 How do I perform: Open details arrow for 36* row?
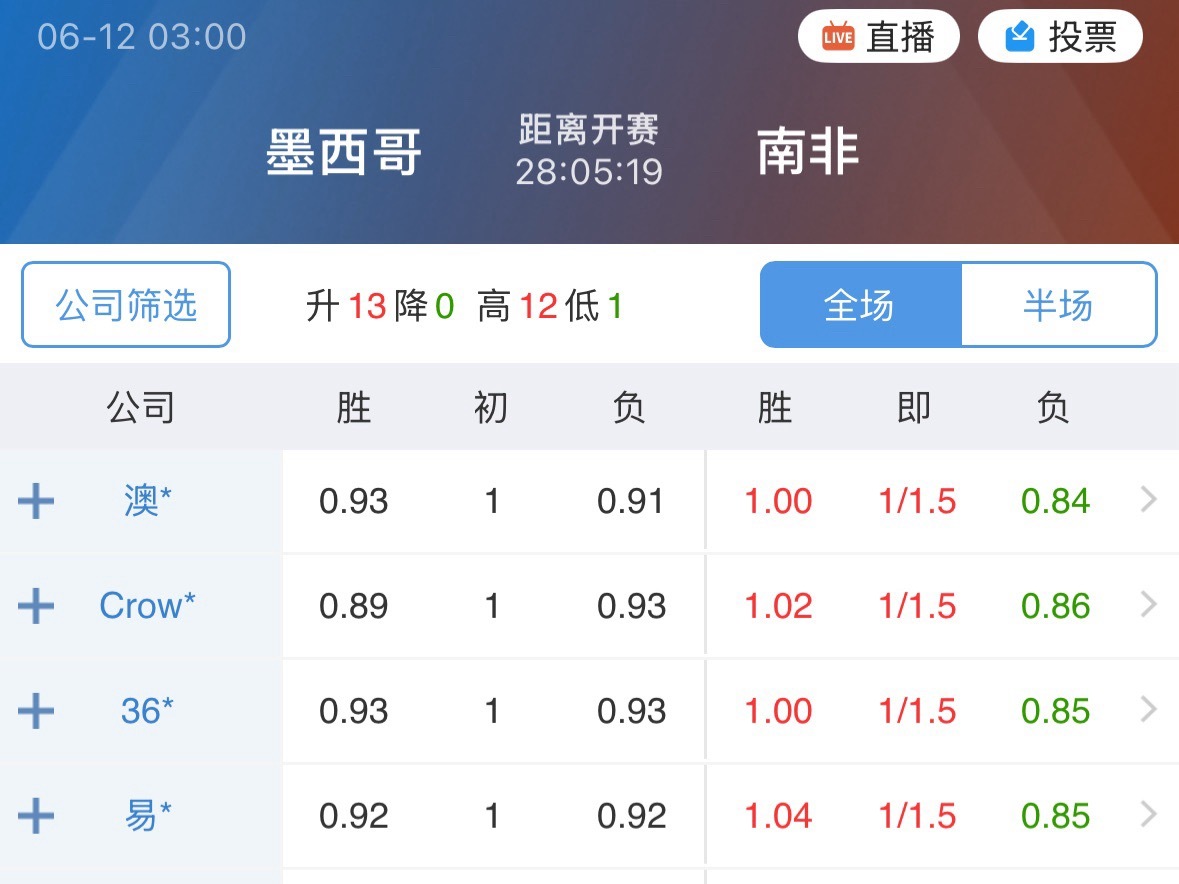tap(1148, 709)
